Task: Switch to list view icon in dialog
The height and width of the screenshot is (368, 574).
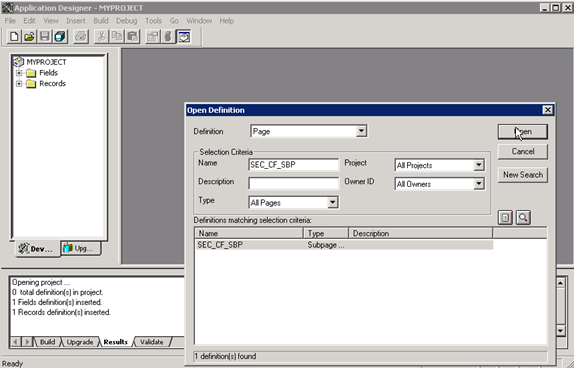Action: [505, 218]
